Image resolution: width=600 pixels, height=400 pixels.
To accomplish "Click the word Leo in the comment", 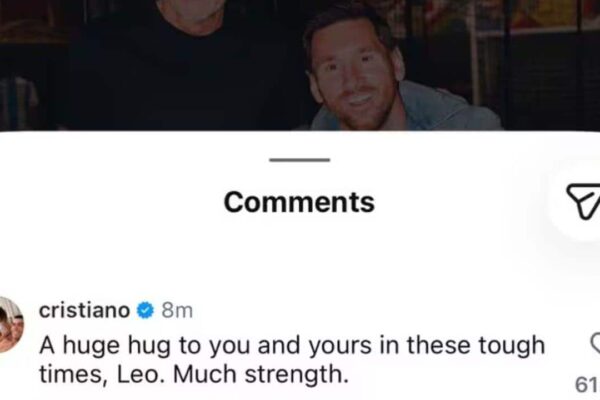I will [137, 374].
